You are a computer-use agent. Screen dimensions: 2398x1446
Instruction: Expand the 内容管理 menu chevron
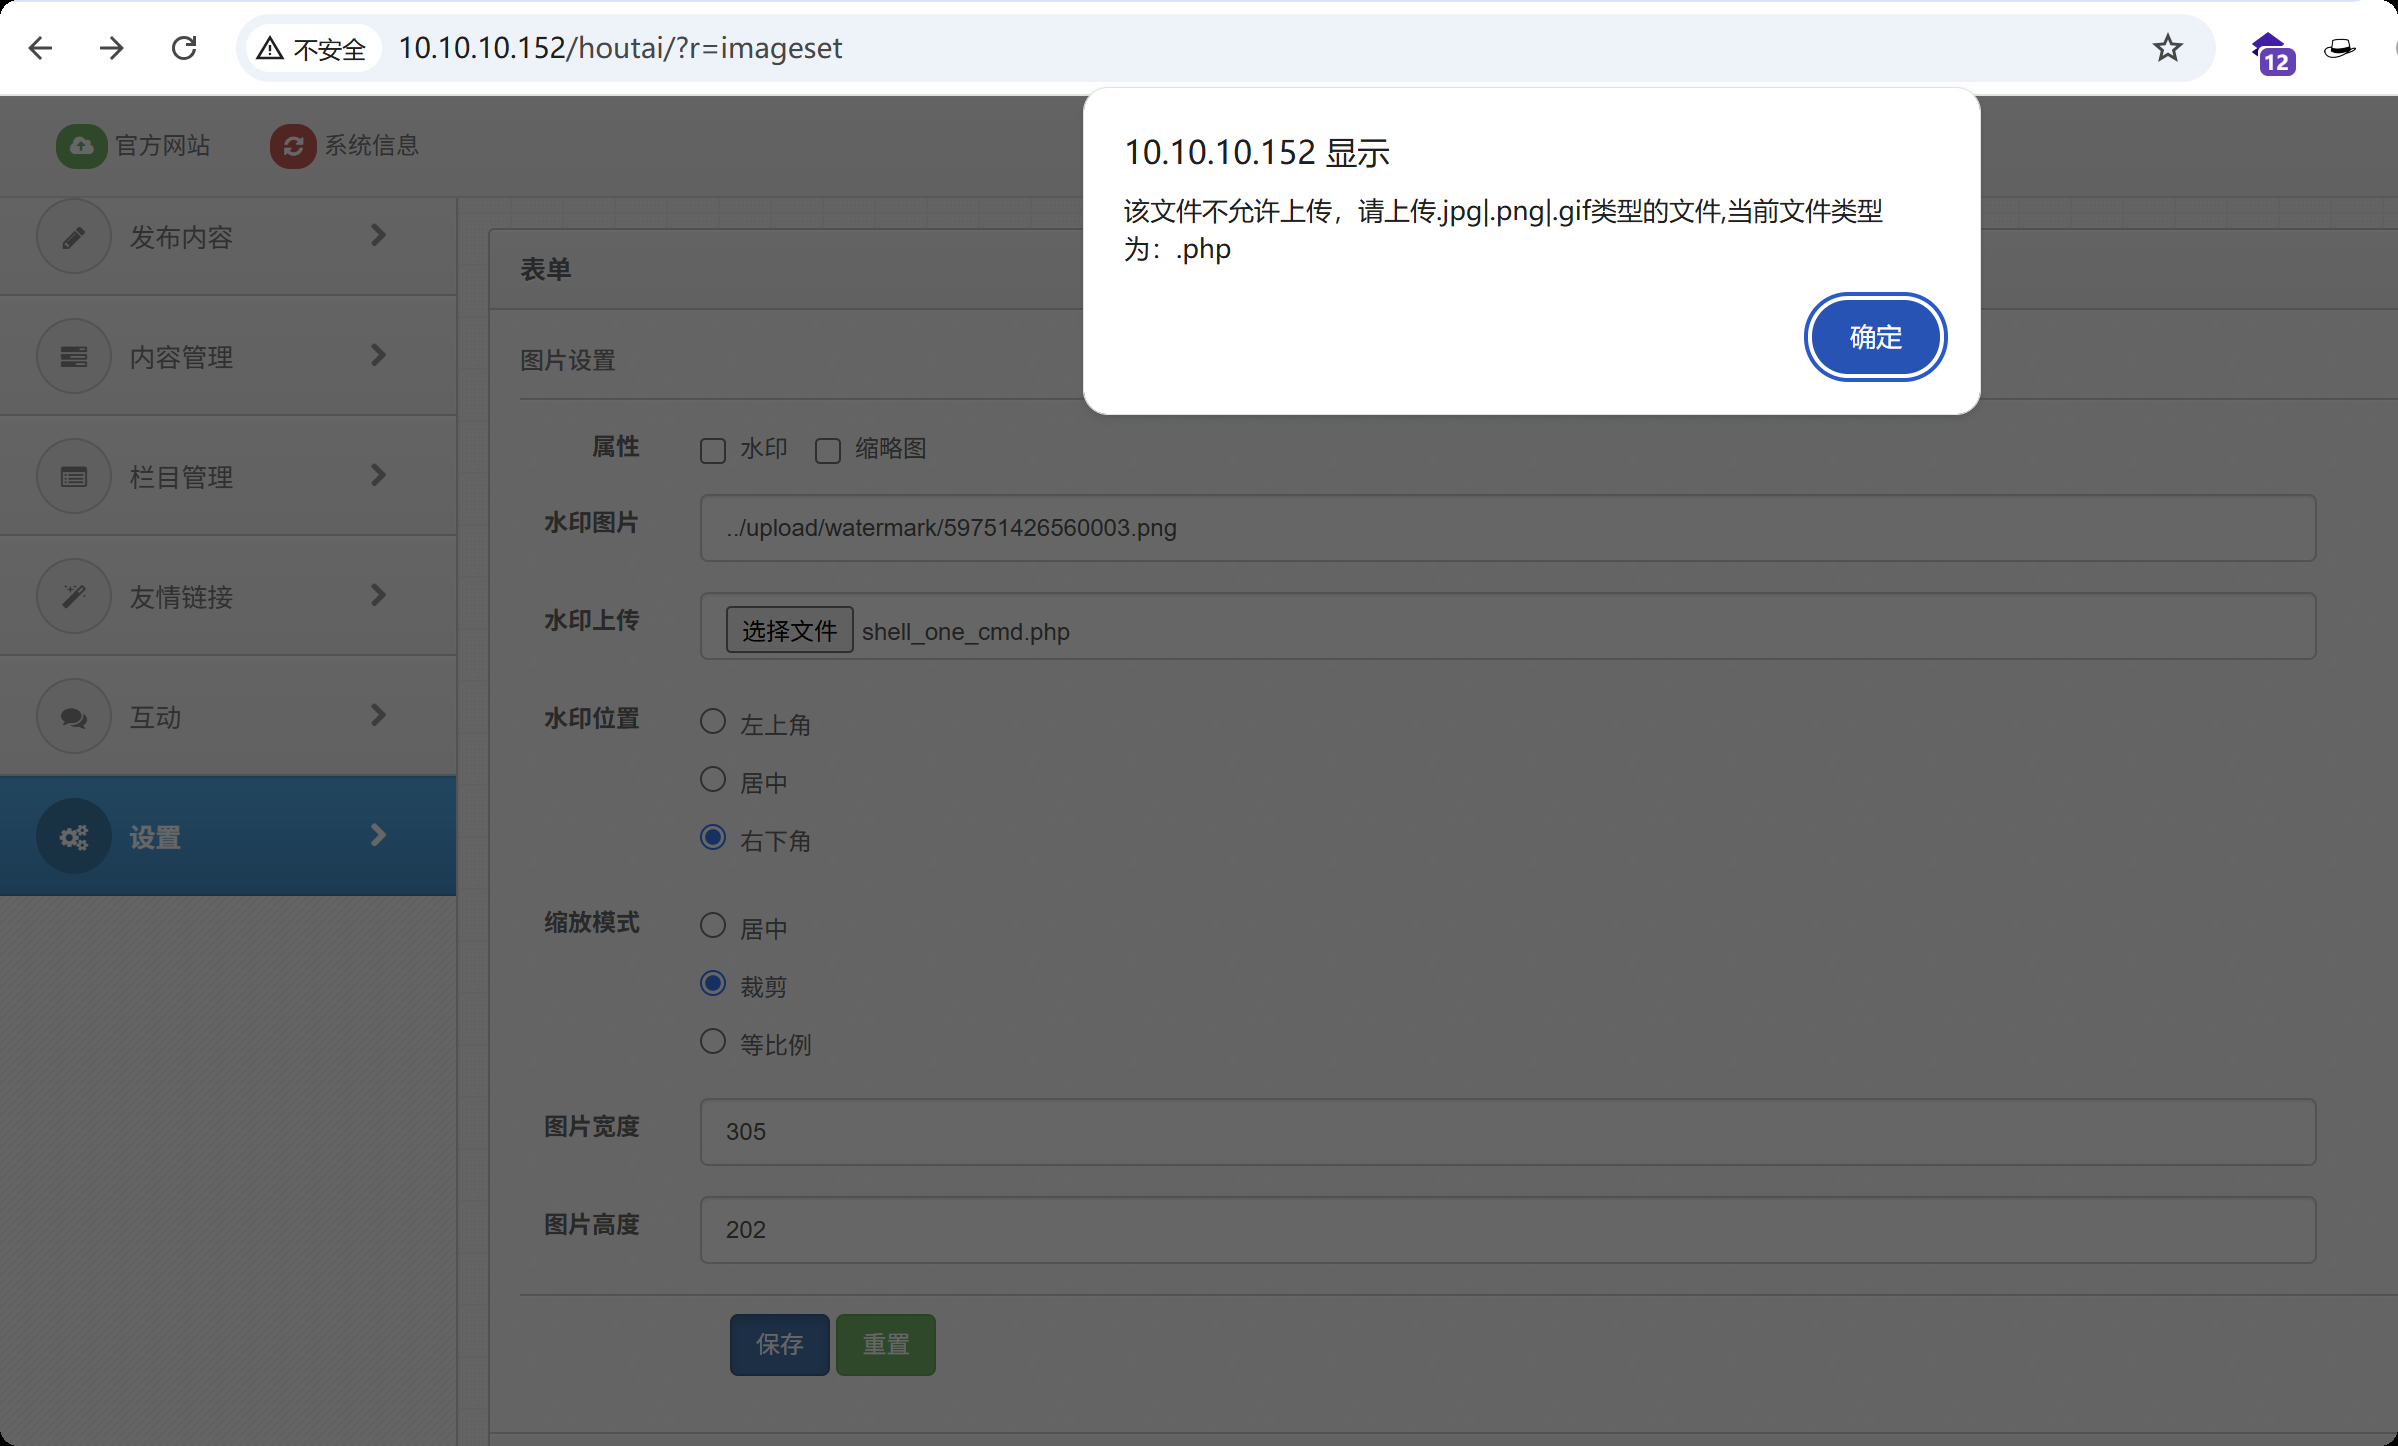[x=378, y=355]
